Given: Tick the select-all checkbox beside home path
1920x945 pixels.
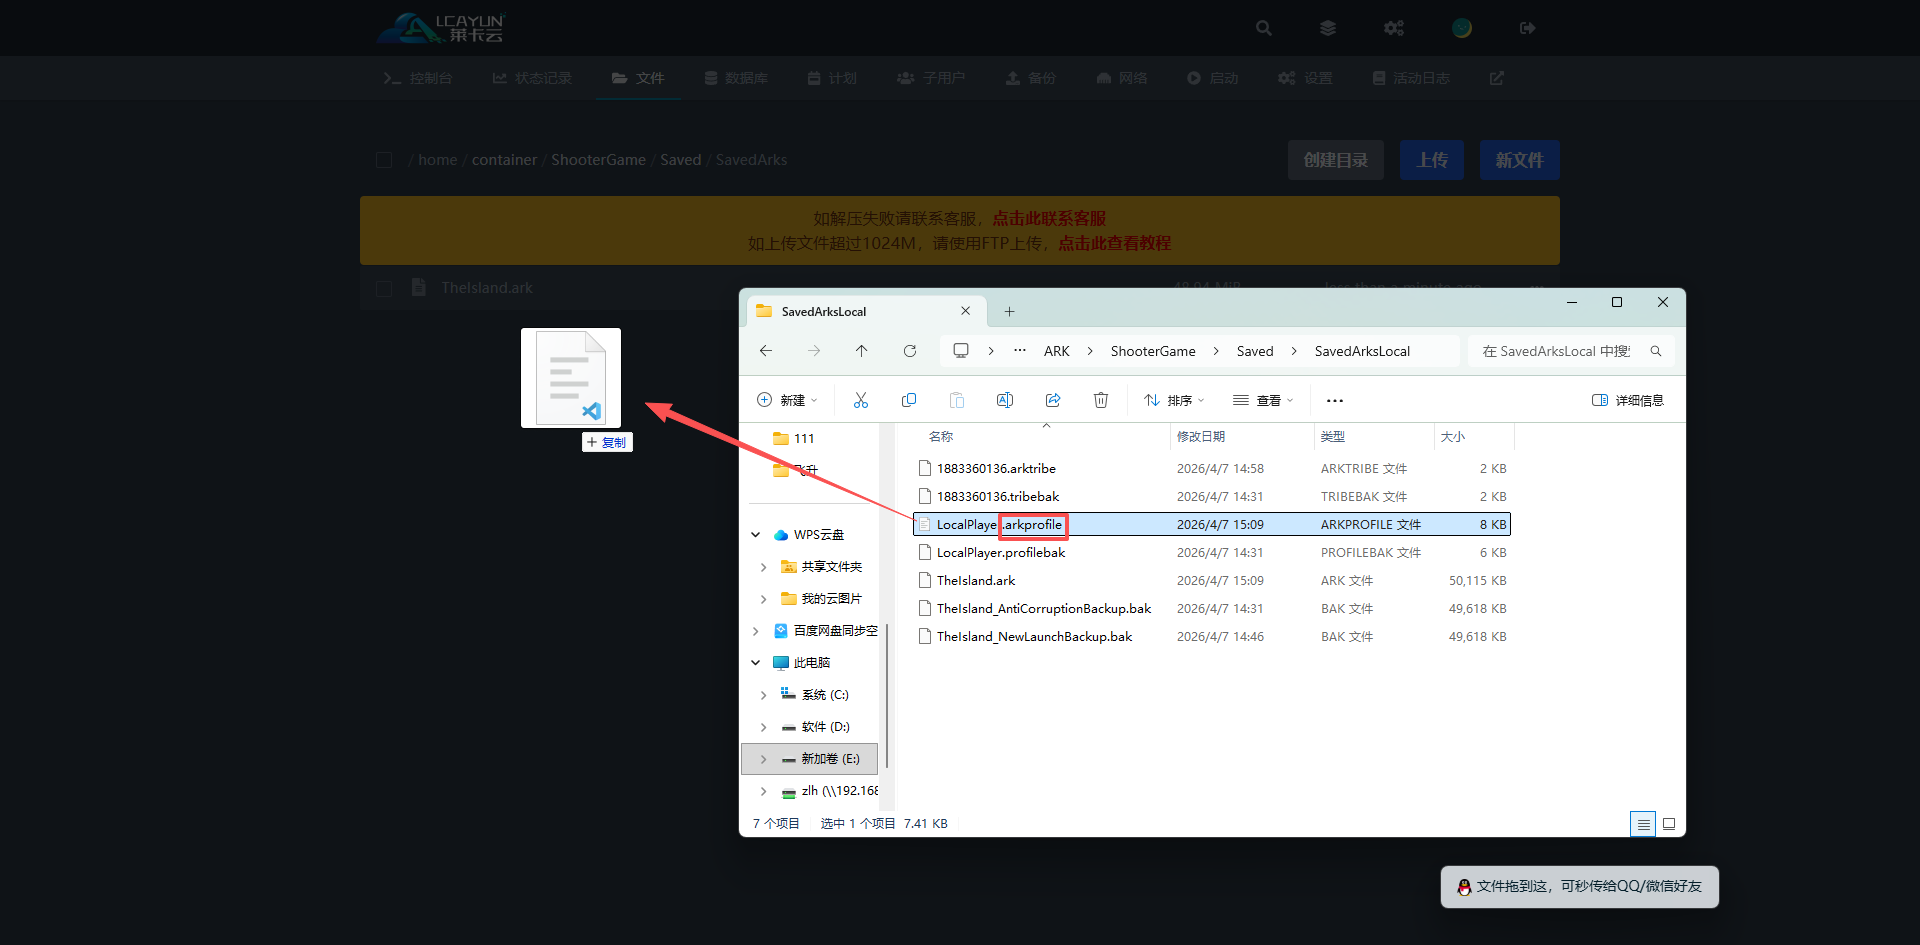Looking at the screenshot, I should (384, 160).
